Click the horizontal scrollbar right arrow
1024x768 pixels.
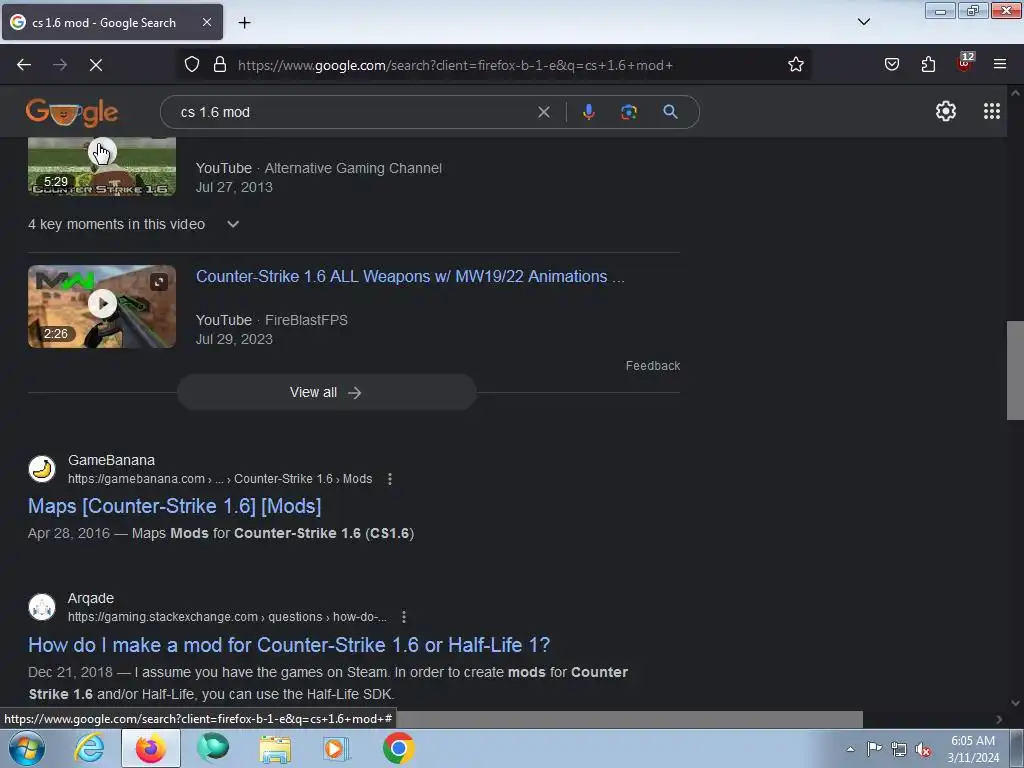[x=999, y=719]
